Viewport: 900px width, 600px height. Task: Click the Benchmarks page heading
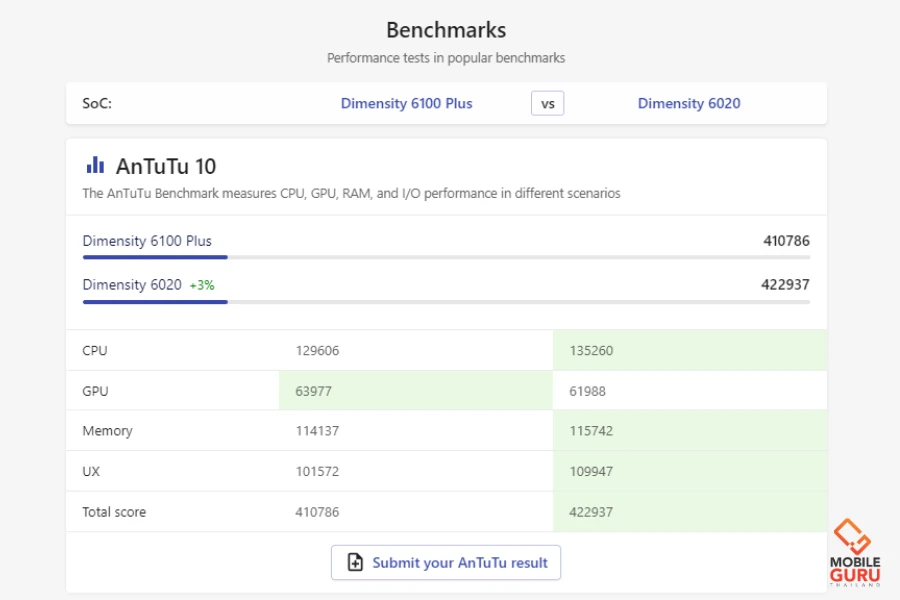(446, 30)
